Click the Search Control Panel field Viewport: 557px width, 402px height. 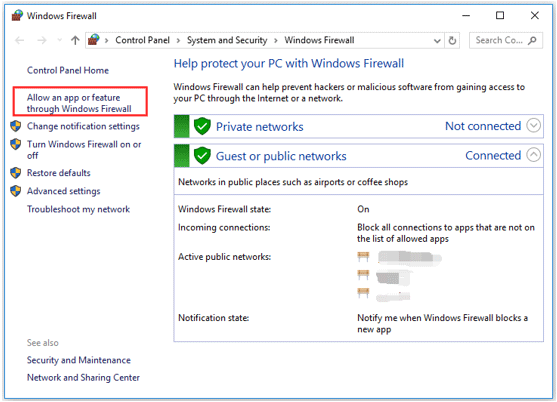506,40
